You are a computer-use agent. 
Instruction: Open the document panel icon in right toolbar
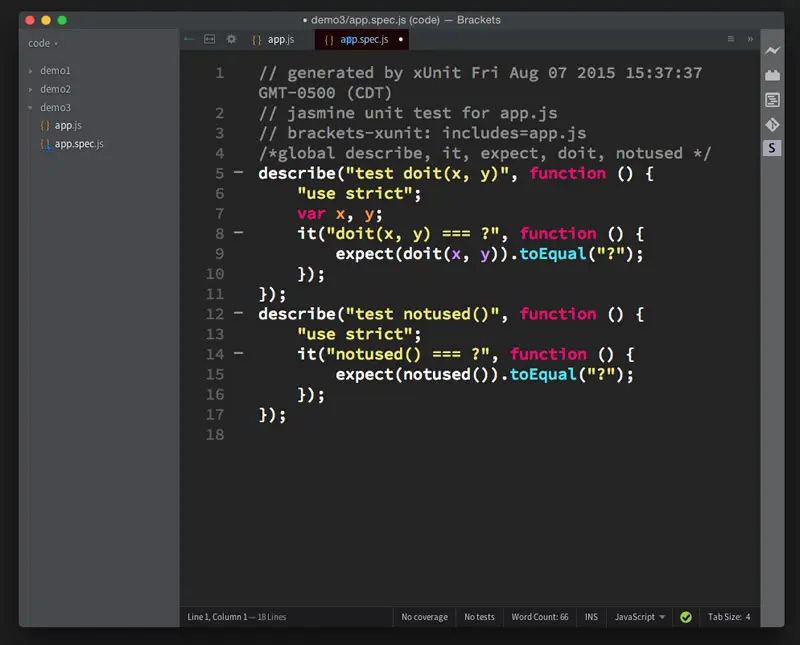pos(772,100)
